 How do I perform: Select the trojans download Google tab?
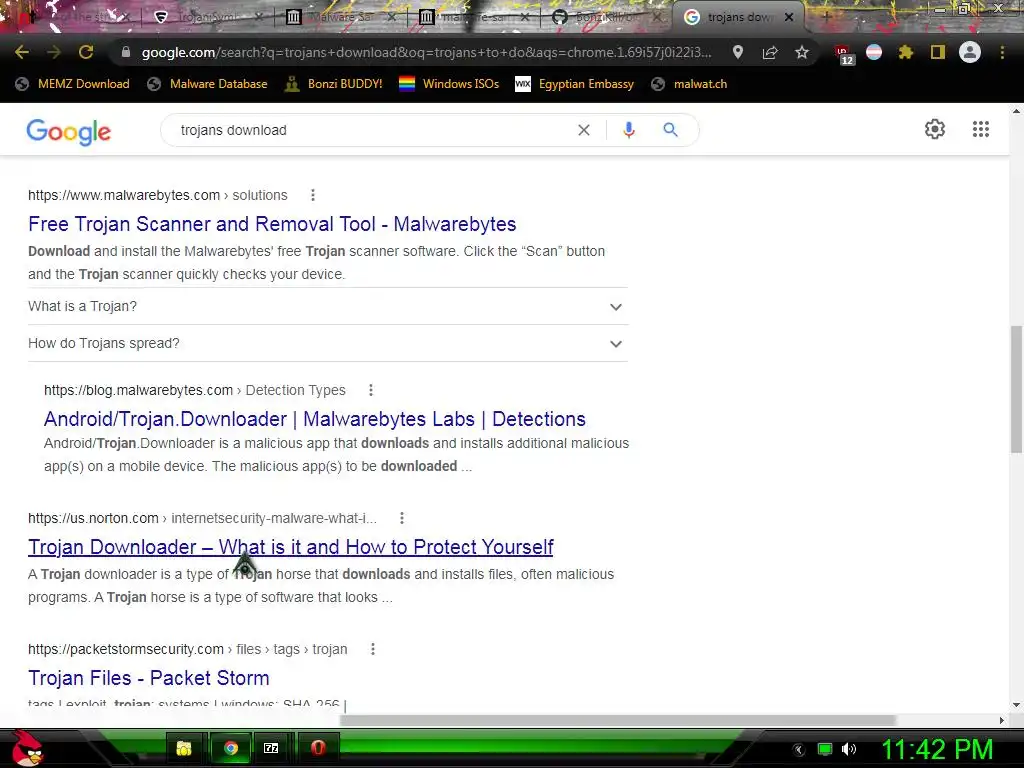point(738,17)
